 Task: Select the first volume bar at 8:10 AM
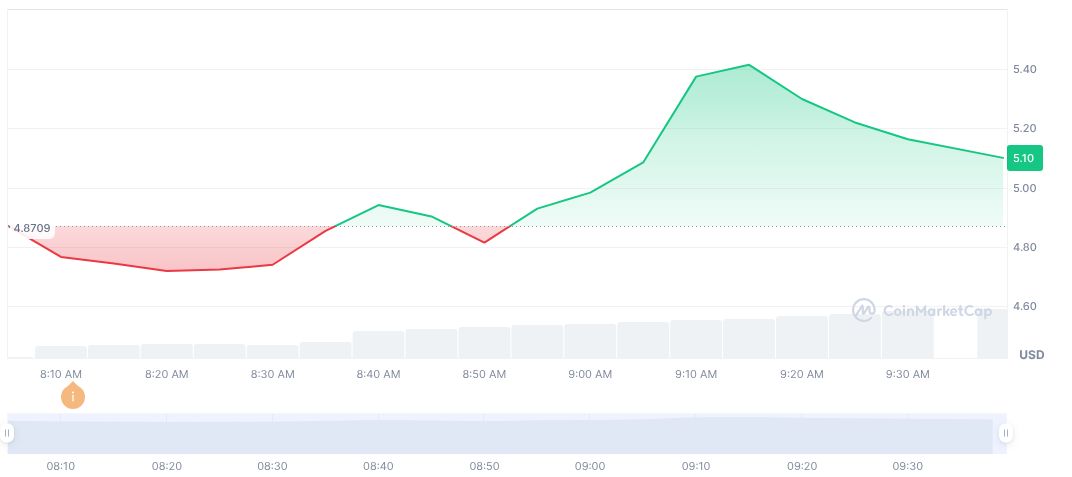[x=61, y=351]
